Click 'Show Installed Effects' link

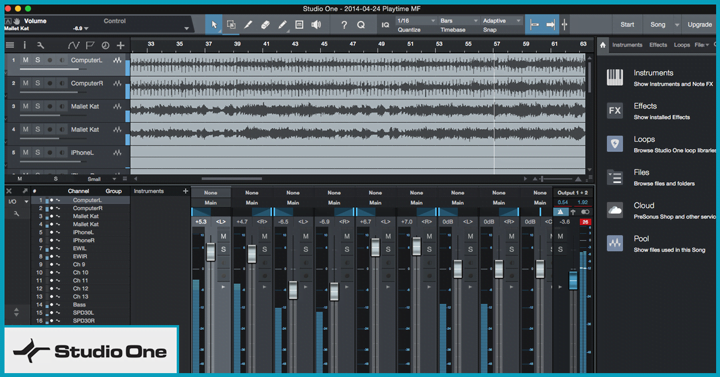662,118
